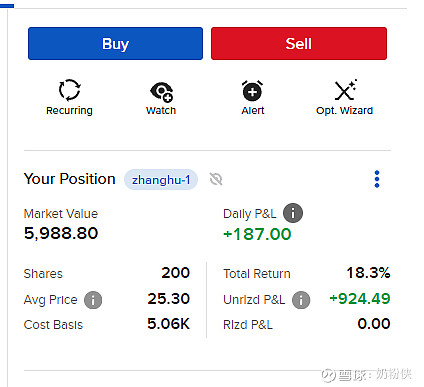Image resolution: width=424 pixels, height=387 pixels.
Task: Launch the Opt. Wizard icon
Action: [345, 90]
